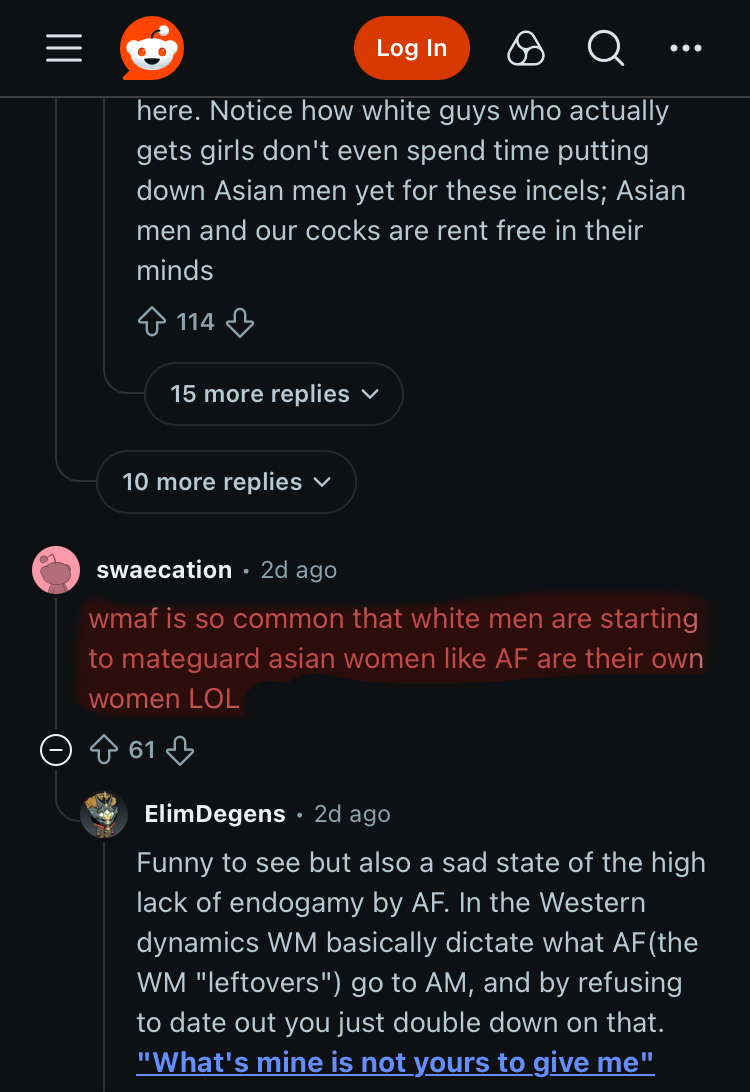The width and height of the screenshot is (750, 1092).
Task: Open swaecation's profile via username
Action: (164, 570)
